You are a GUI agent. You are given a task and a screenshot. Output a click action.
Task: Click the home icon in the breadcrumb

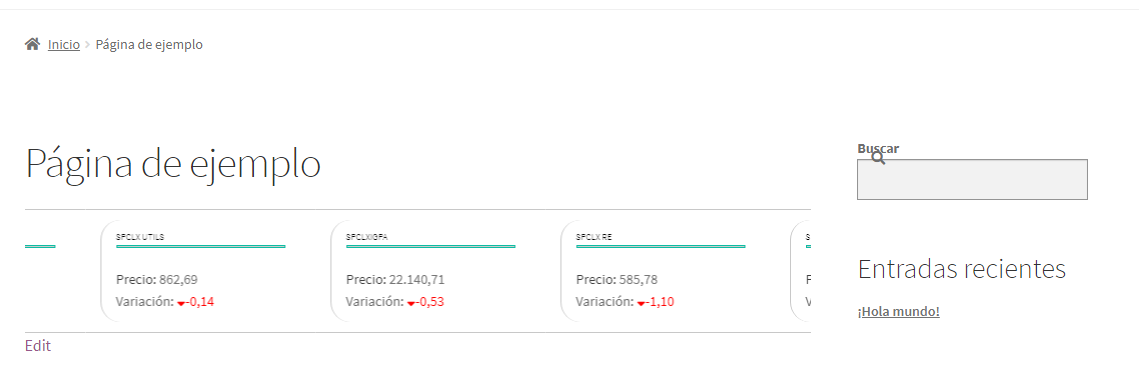[32, 44]
